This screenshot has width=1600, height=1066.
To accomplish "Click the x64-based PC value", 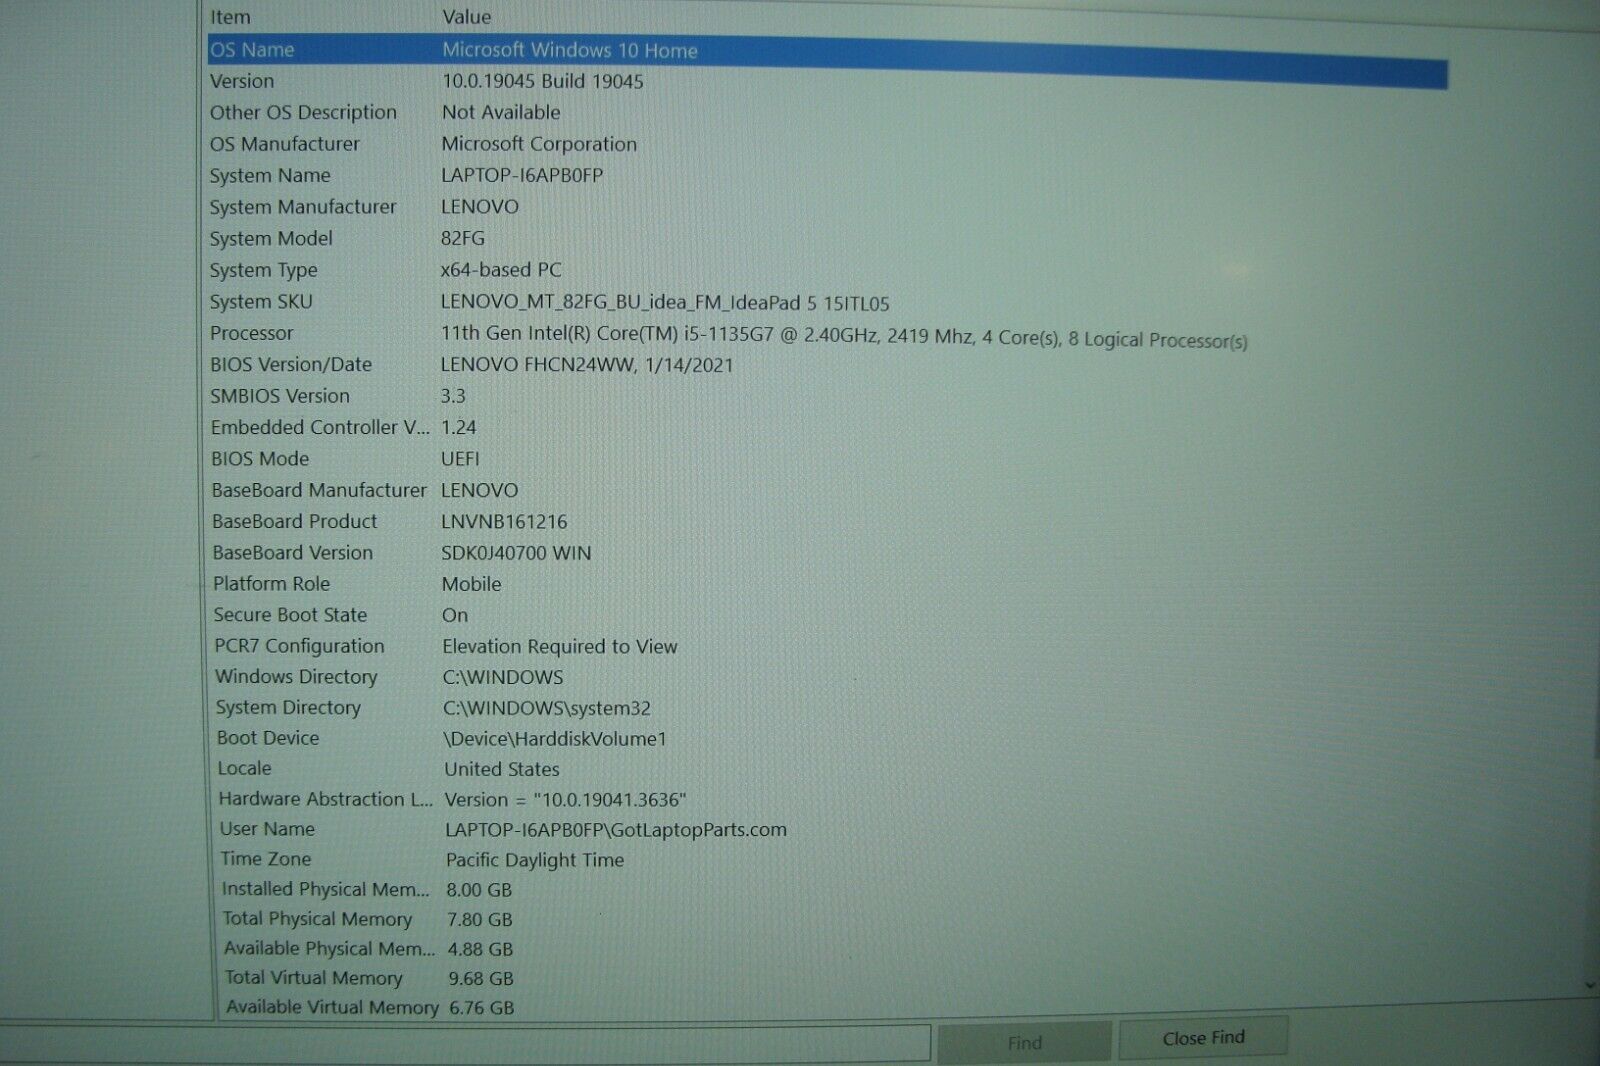I will click(x=501, y=270).
